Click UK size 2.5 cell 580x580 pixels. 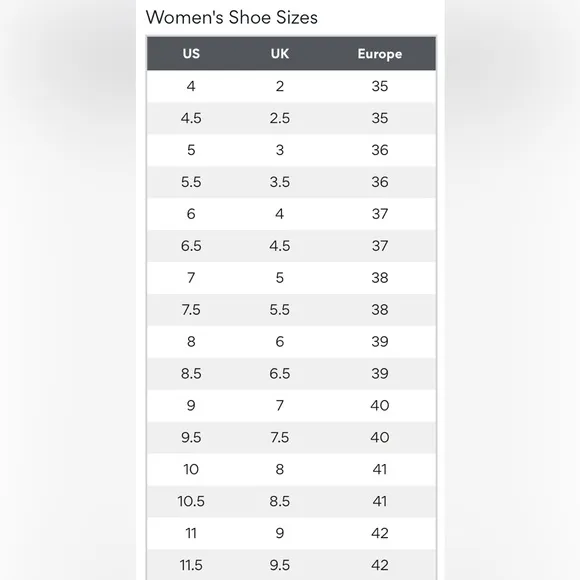point(280,118)
